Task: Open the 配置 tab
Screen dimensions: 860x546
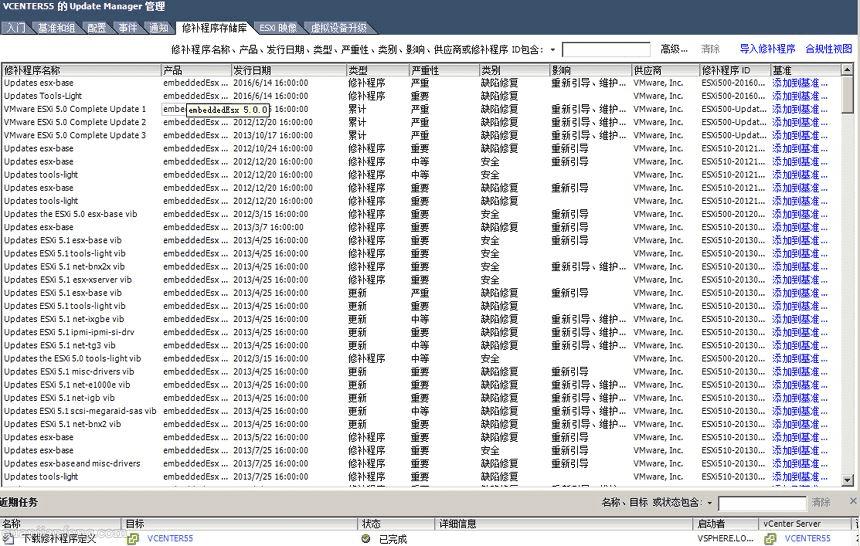Action: (97, 27)
